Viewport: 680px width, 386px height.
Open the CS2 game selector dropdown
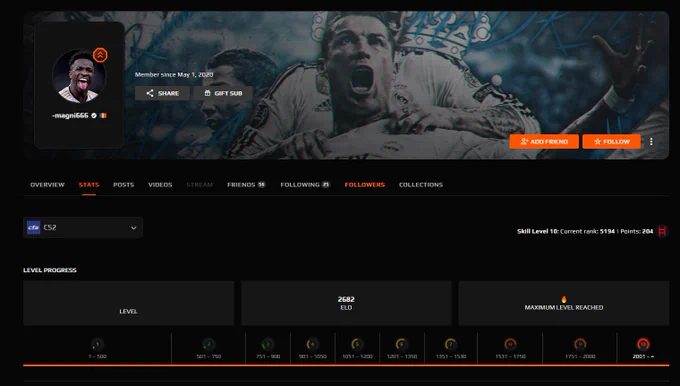pyautogui.click(x=83, y=228)
